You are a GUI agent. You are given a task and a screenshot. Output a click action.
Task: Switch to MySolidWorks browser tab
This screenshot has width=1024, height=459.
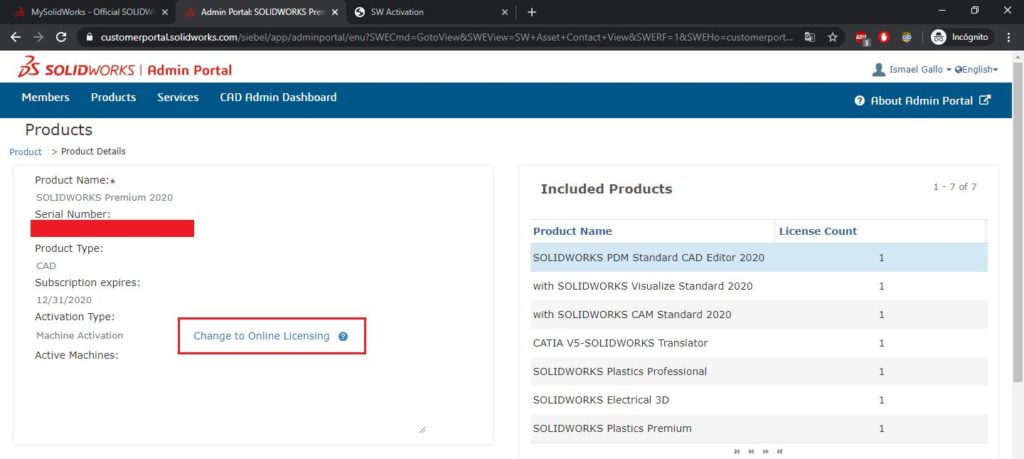[x=91, y=12]
